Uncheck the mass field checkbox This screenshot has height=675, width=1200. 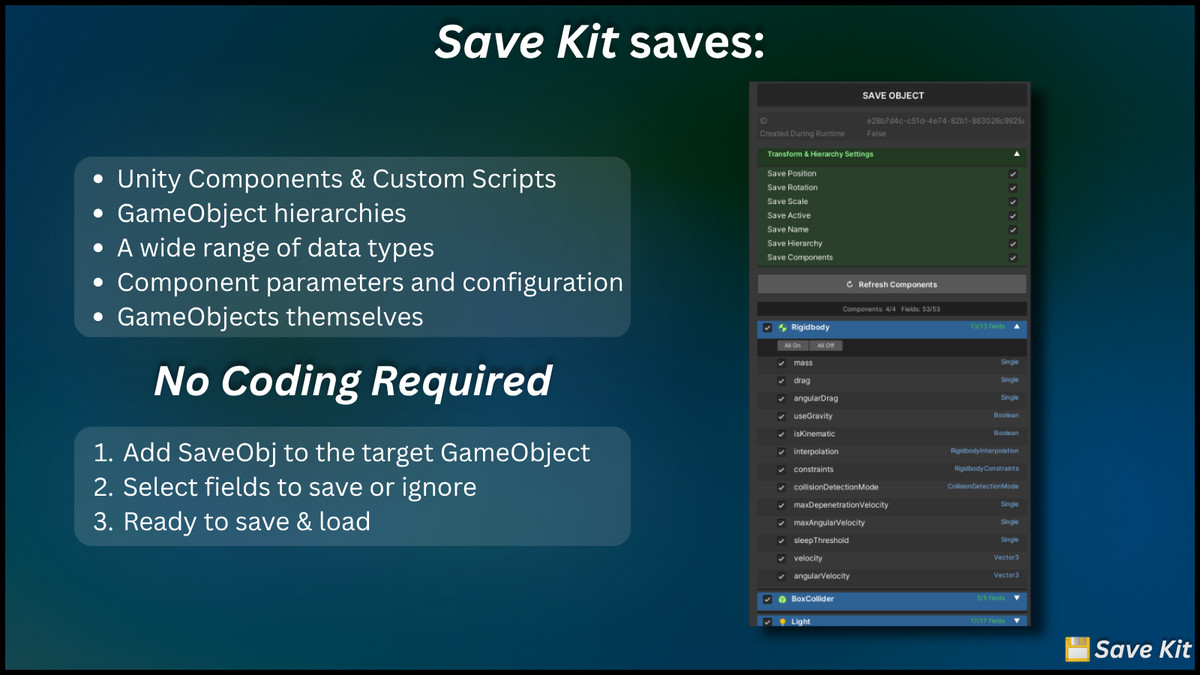point(781,363)
